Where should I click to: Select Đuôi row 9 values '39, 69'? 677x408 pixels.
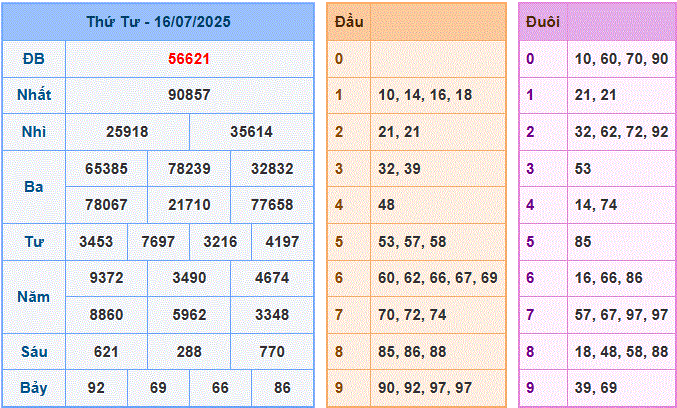click(595, 388)
